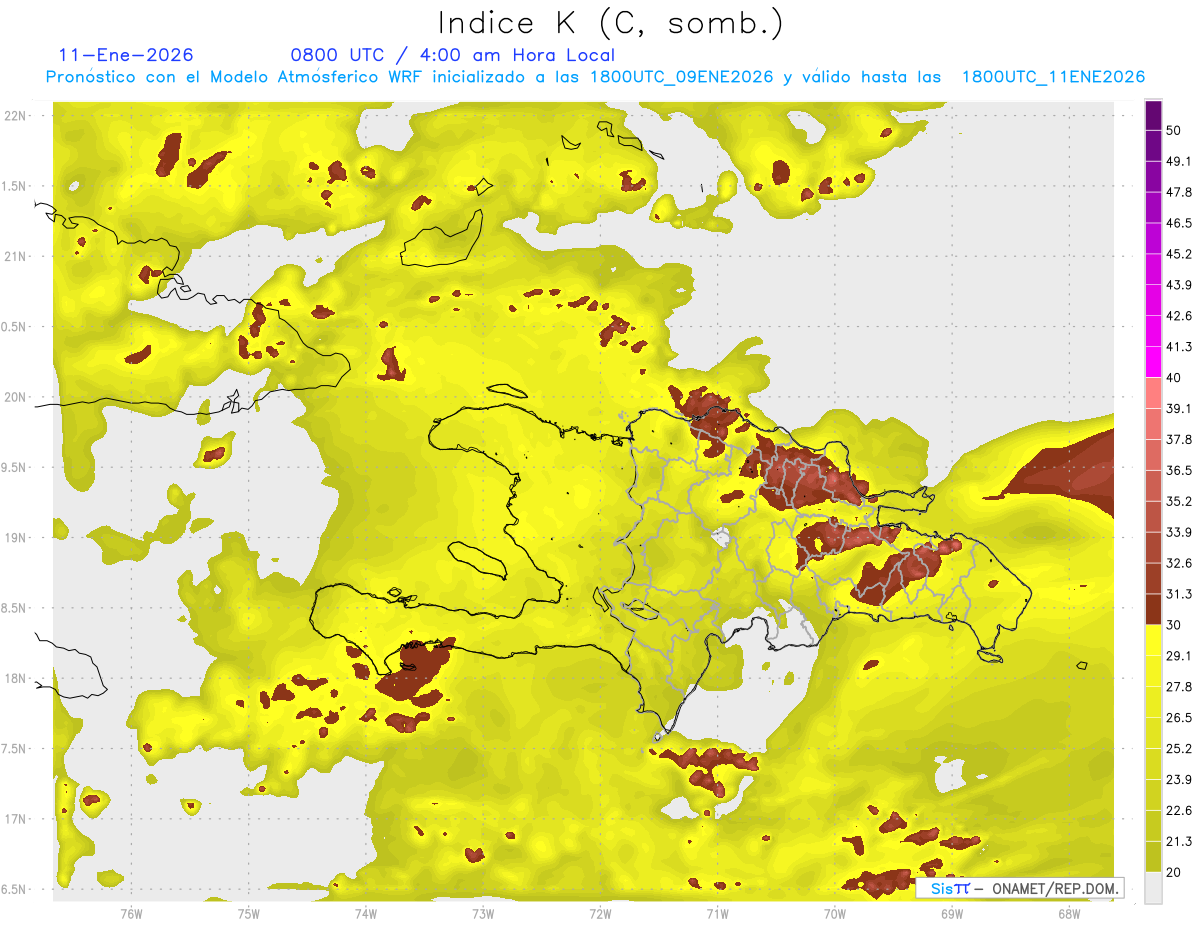Pick the dark purple swatch above 50

tap(1153, 115)
